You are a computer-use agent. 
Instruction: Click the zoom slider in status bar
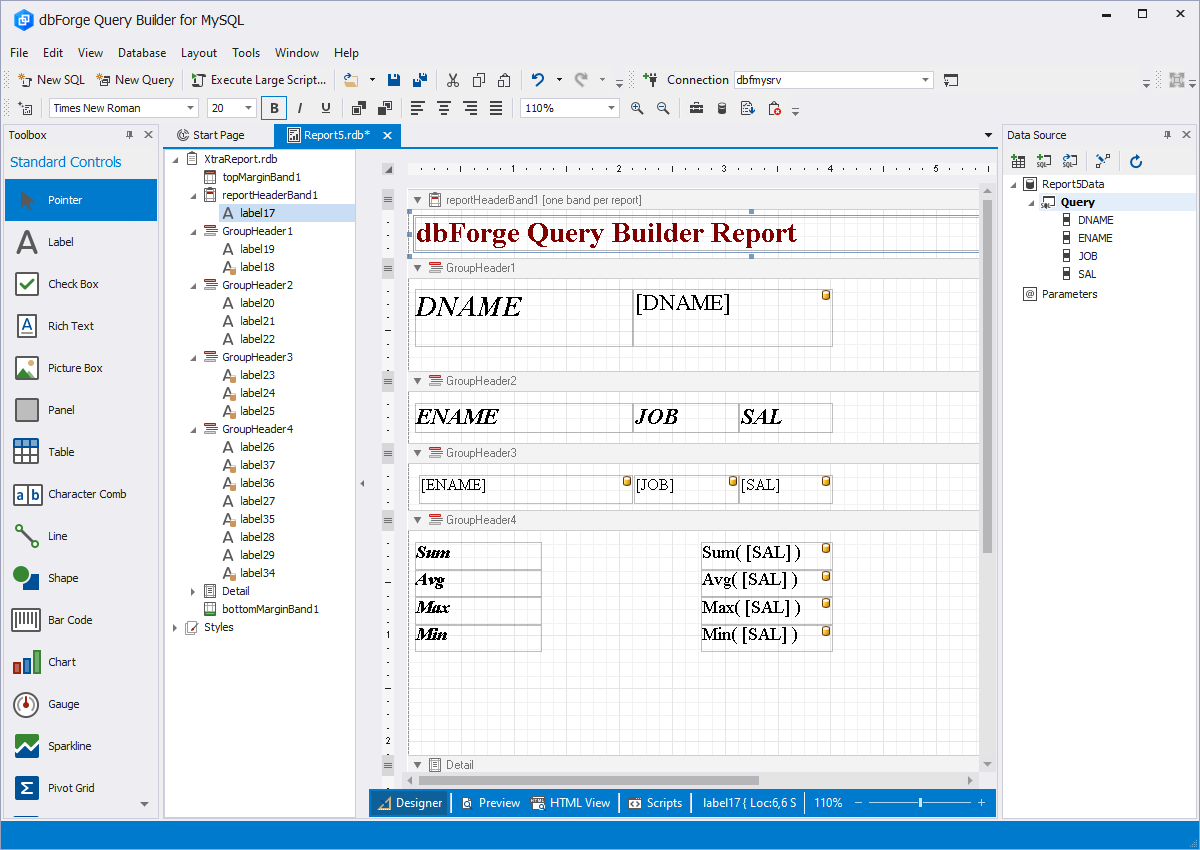920,803
